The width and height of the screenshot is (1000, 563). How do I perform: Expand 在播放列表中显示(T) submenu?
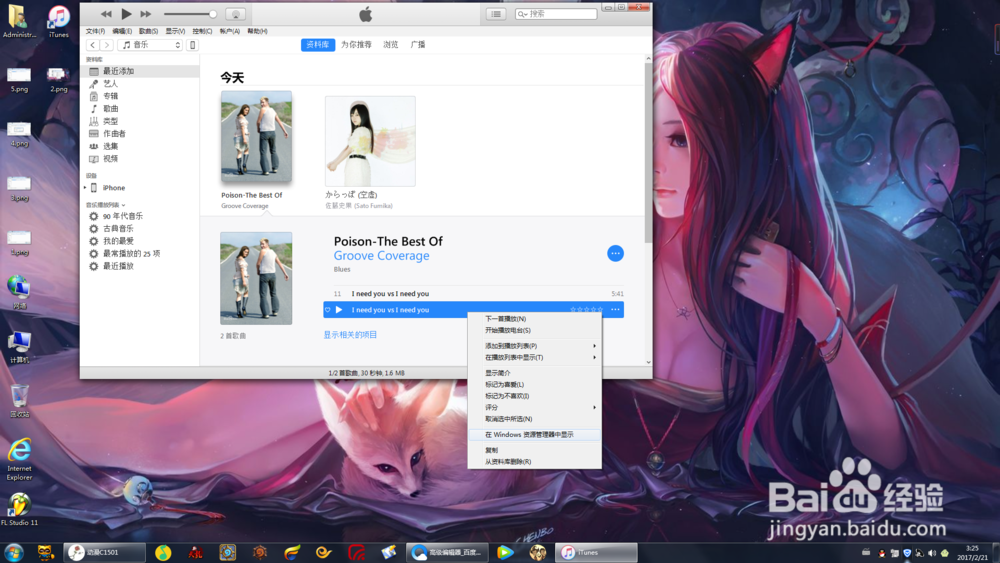click(534, 358)
